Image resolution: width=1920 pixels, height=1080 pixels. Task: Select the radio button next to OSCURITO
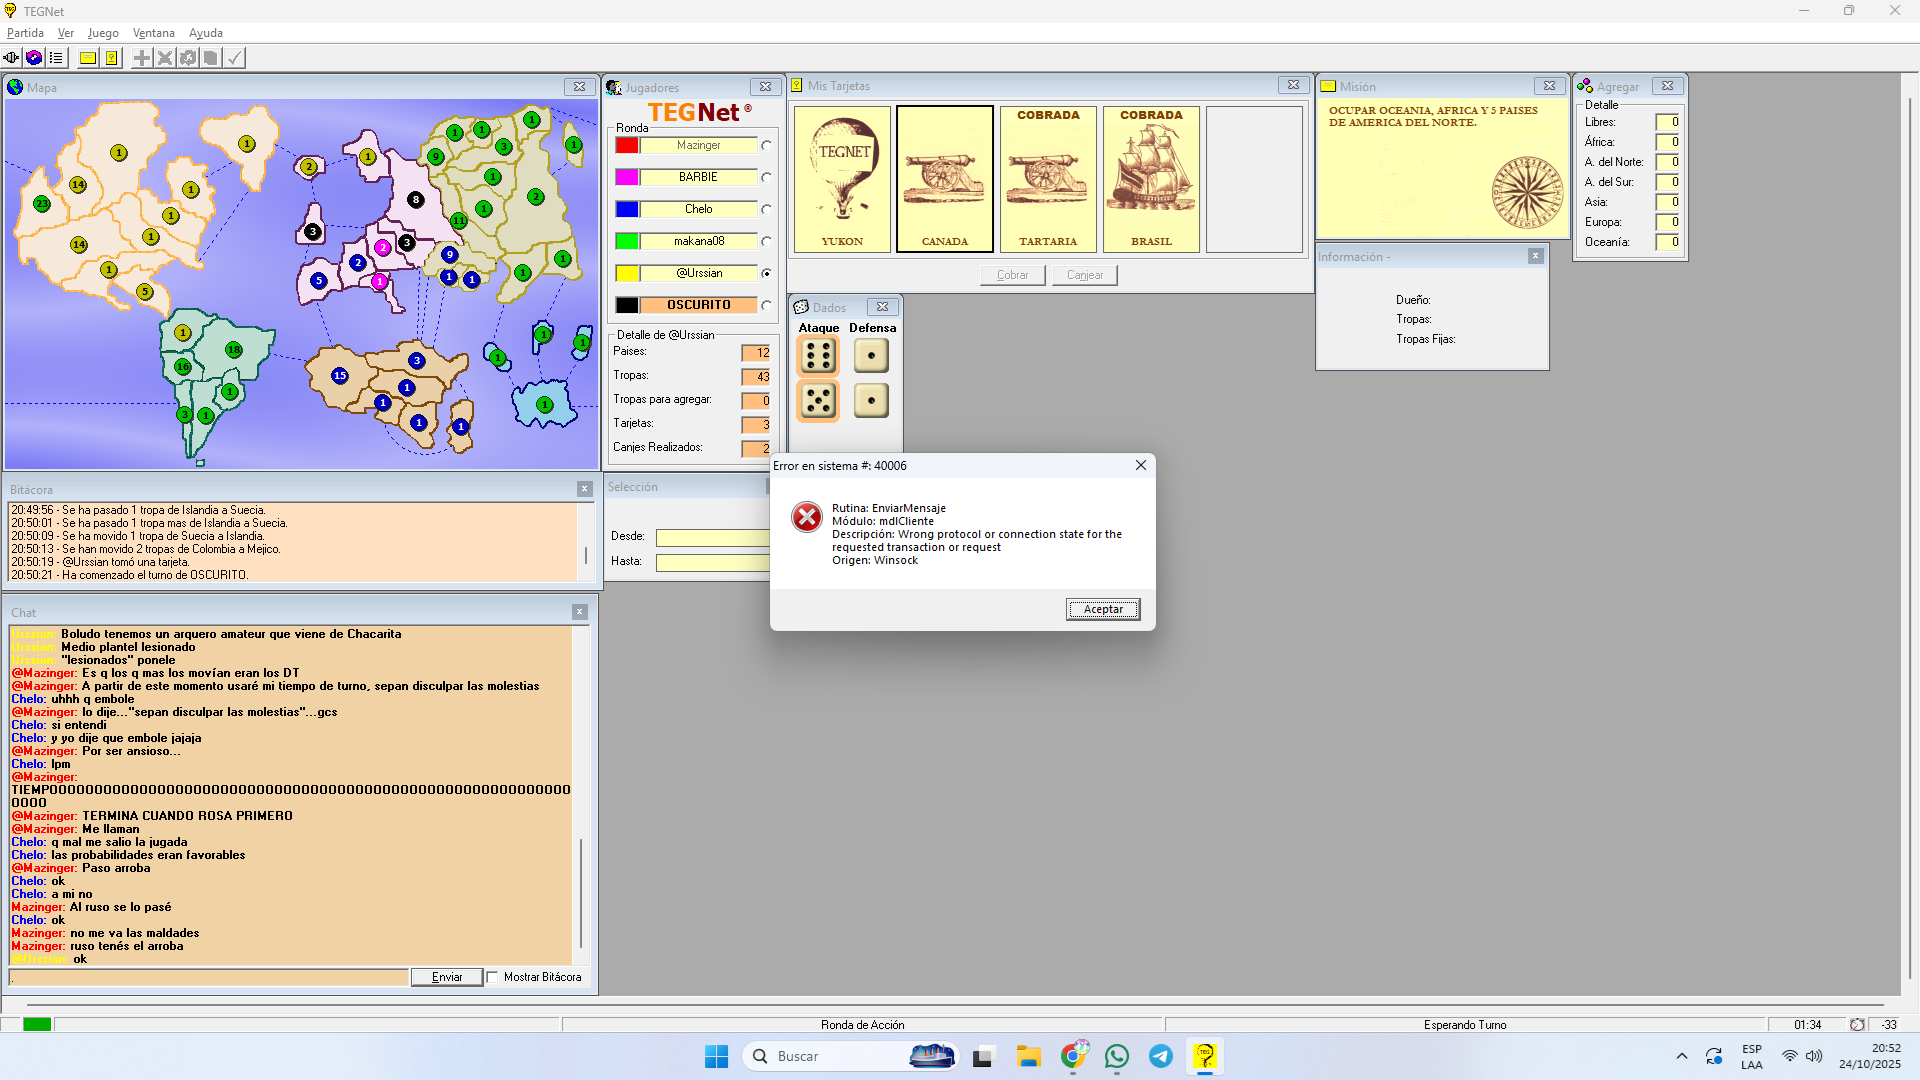click(x=766, y=306)
